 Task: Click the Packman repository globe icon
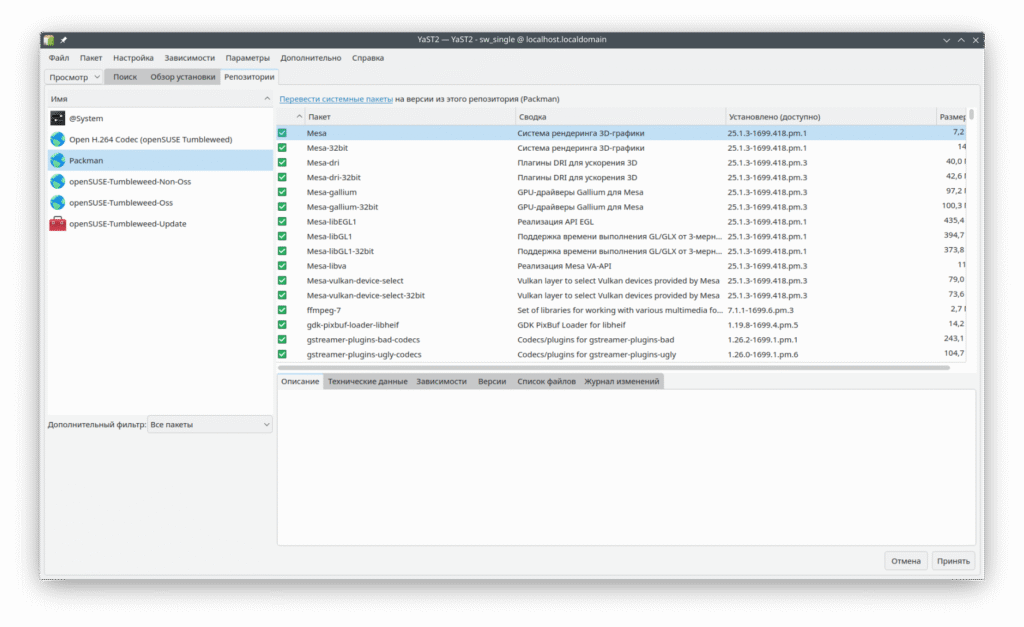point(57,160)
